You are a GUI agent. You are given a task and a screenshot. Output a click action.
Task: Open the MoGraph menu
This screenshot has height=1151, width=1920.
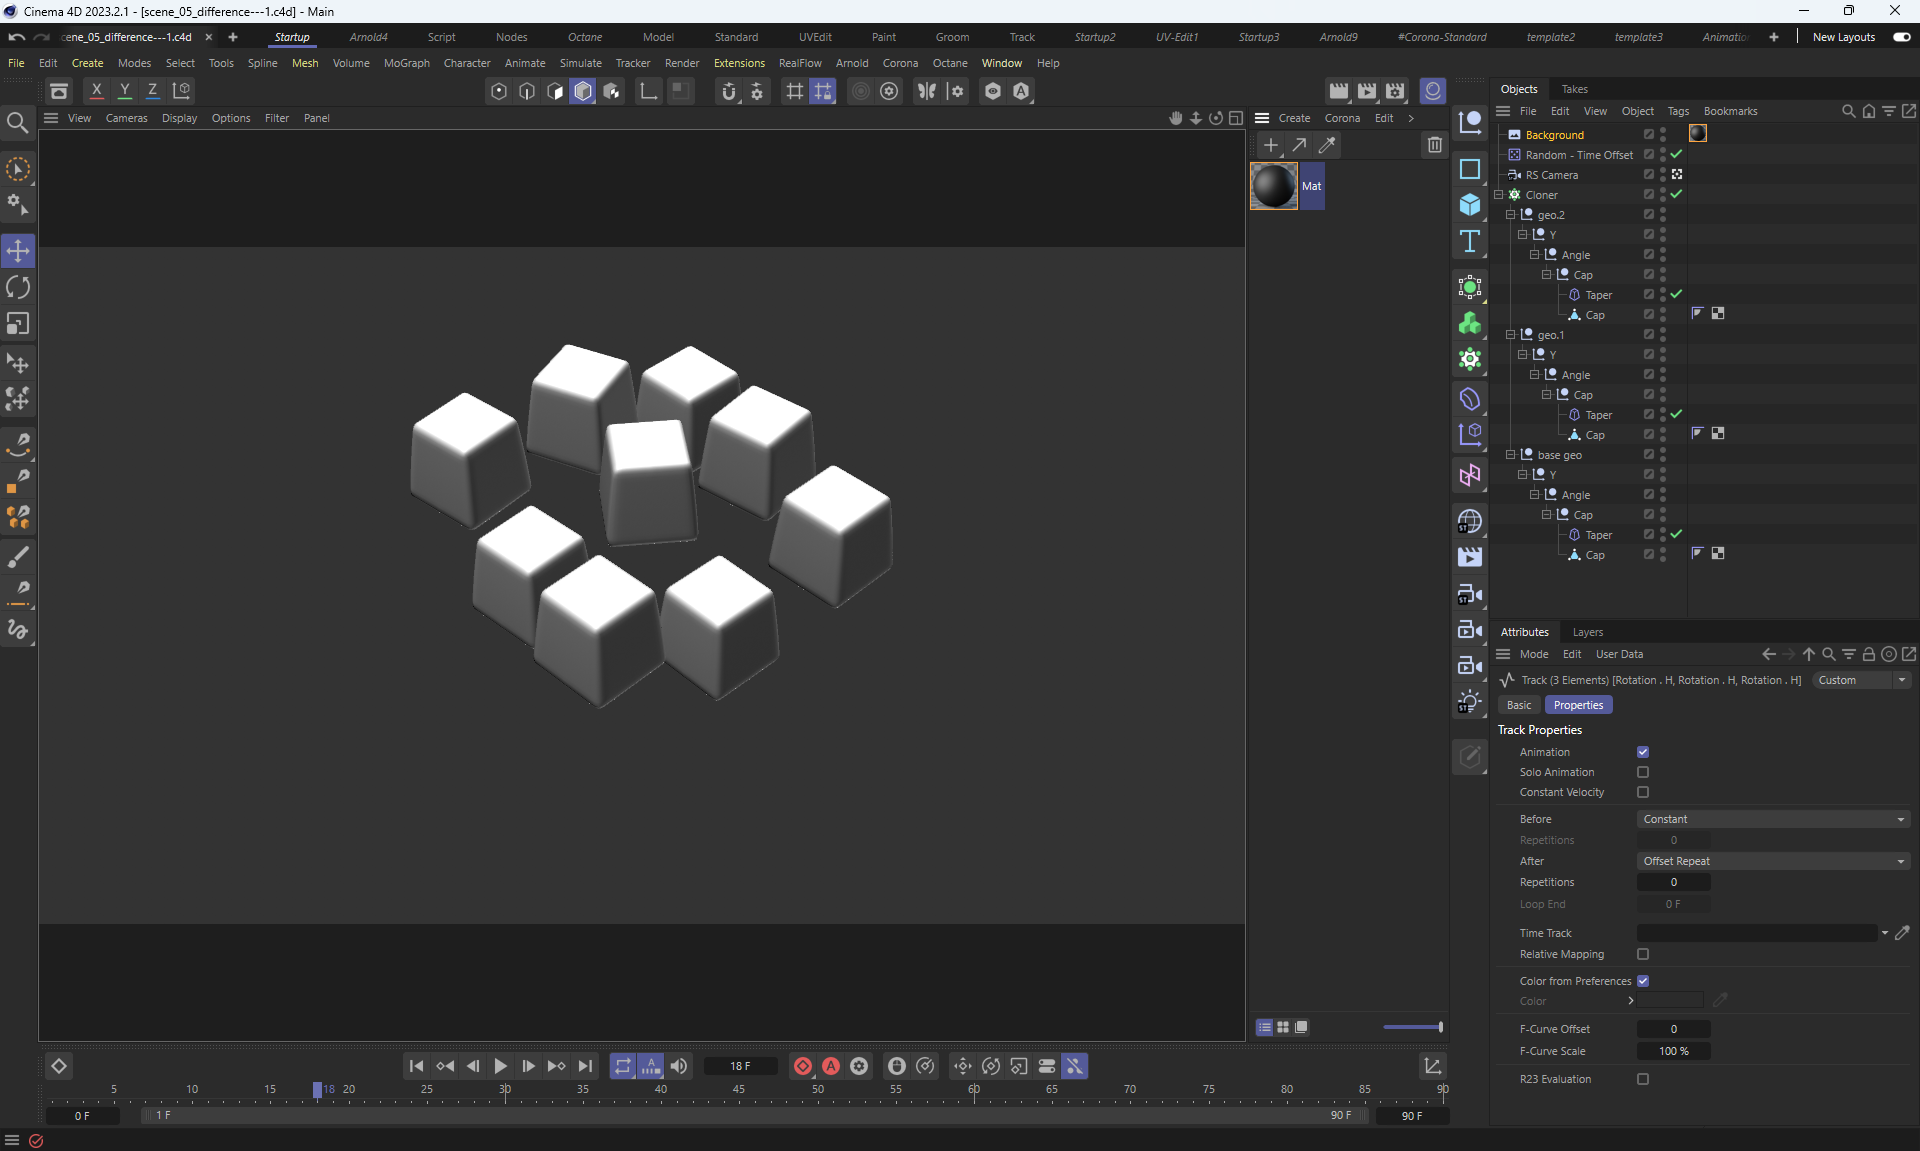[406, 63]
